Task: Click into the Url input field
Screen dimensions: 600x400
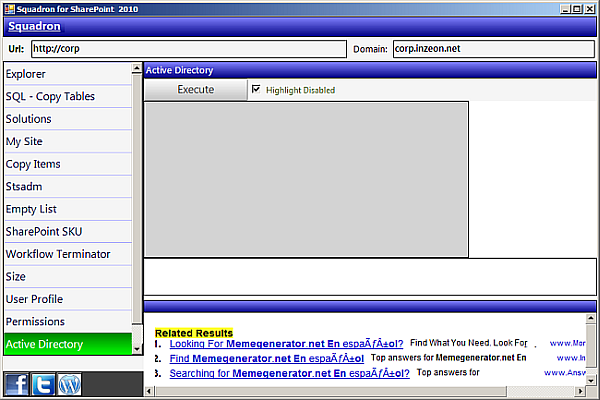Action: [x=189, y=49]
